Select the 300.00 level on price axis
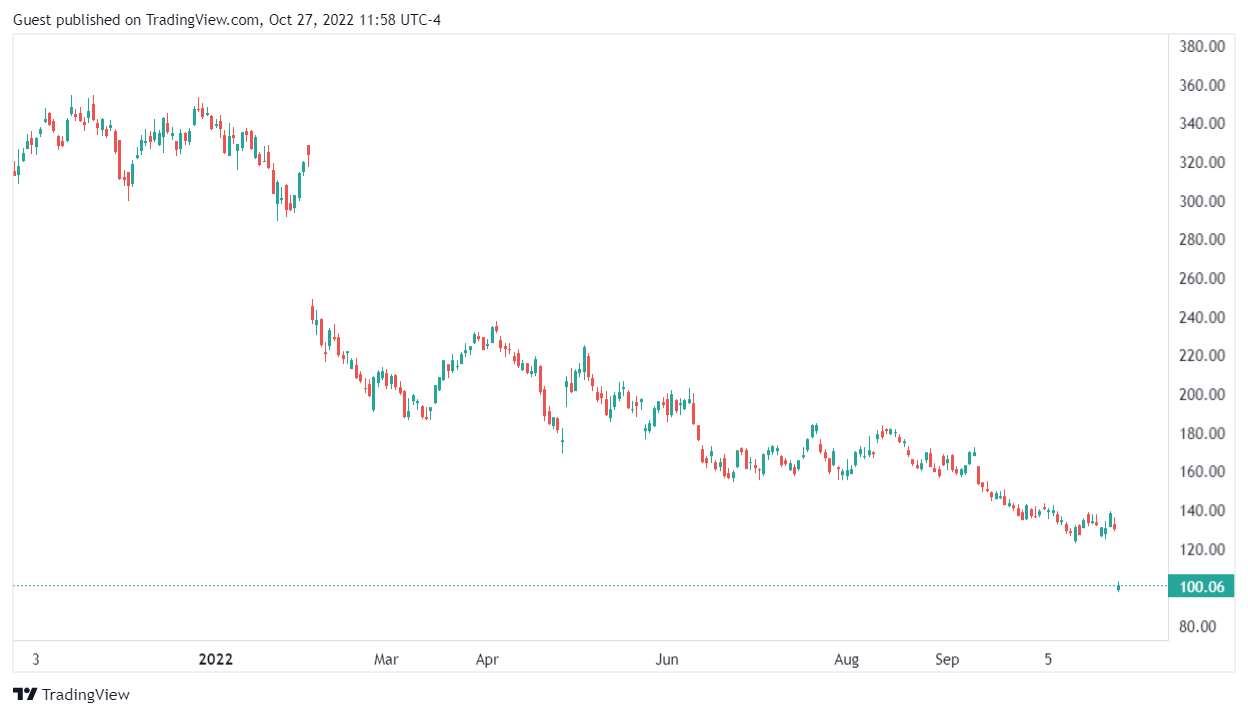 tap(1202, 201)
